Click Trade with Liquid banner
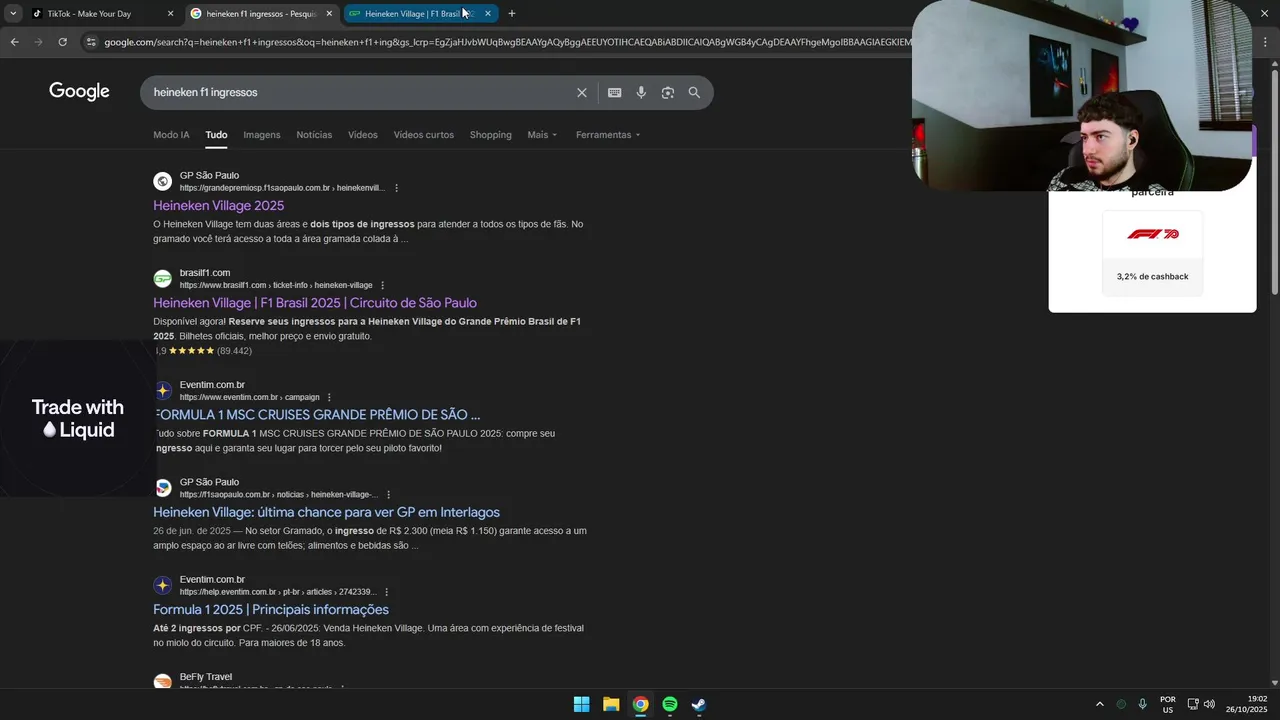 (78, 418)
